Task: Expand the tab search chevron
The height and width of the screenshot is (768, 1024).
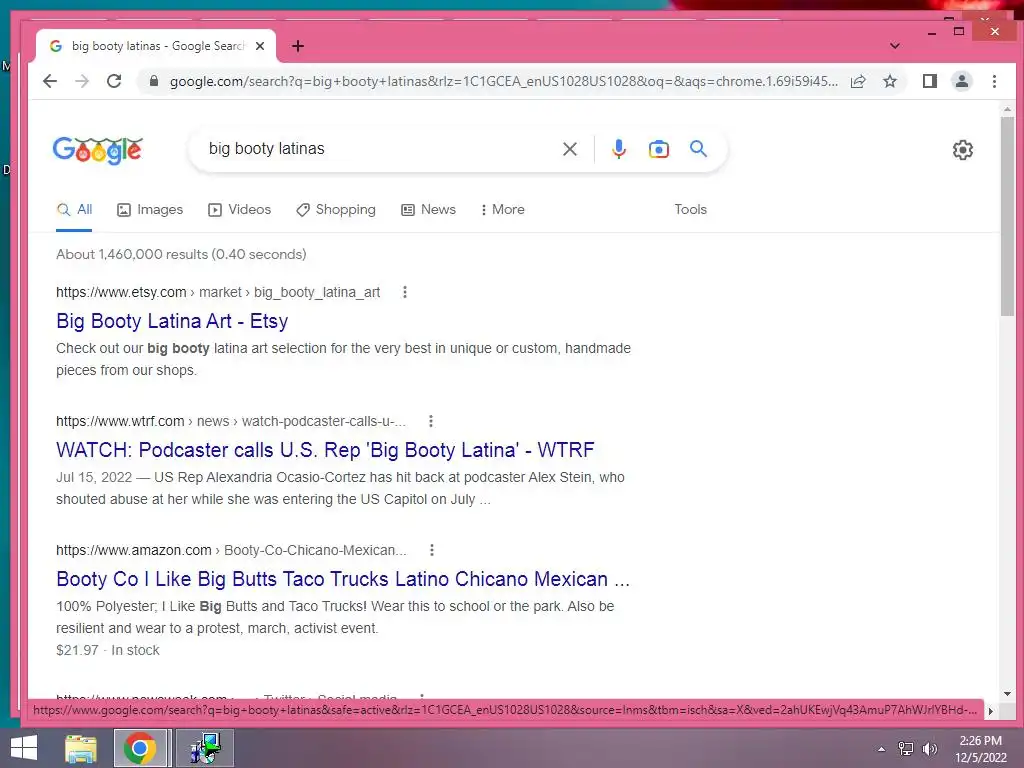Action: tap(895, 46)
